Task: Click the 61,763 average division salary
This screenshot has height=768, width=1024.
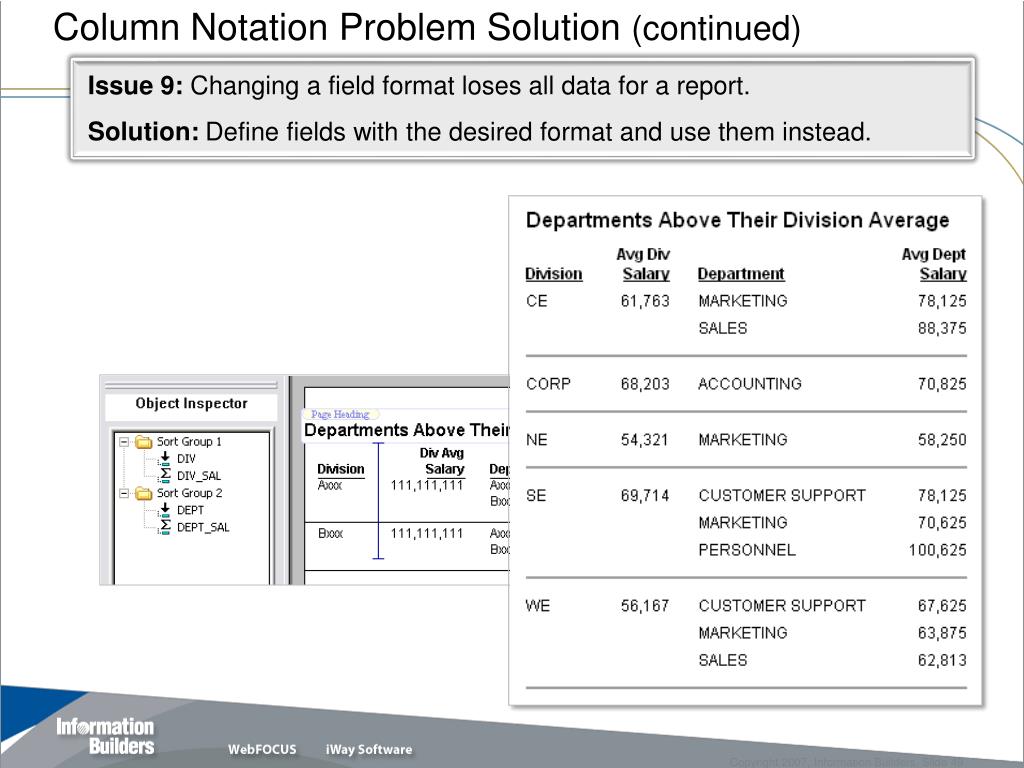Action: tap(645, 301)
